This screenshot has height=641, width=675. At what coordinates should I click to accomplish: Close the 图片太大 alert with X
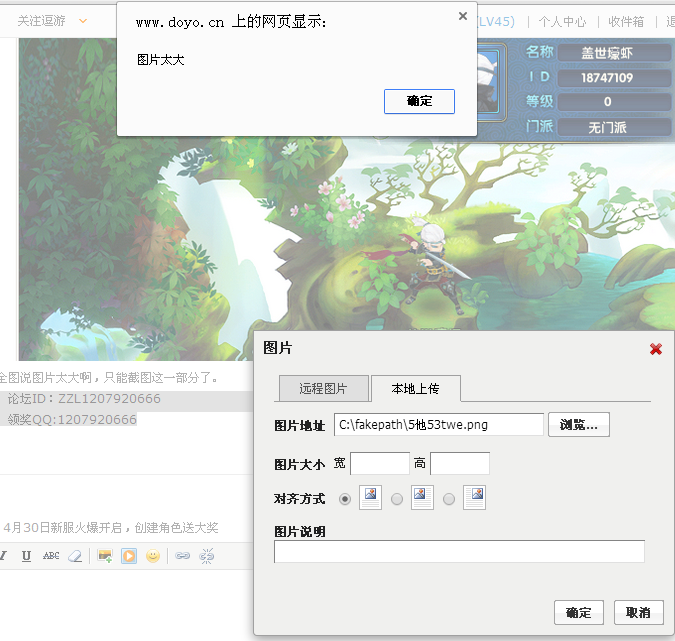pyautogui.click(x=463, y=16)
